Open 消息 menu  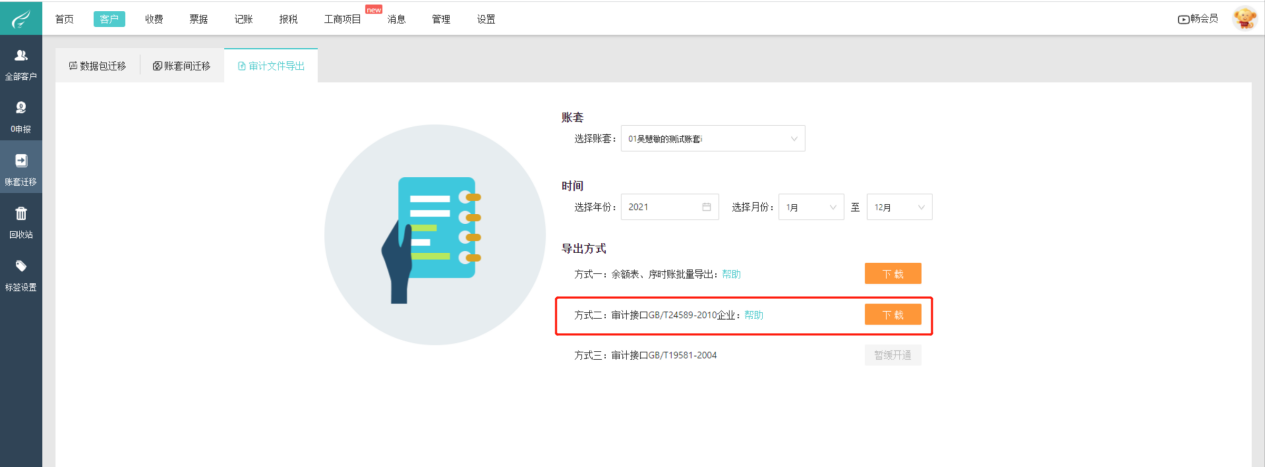[396, 19]
